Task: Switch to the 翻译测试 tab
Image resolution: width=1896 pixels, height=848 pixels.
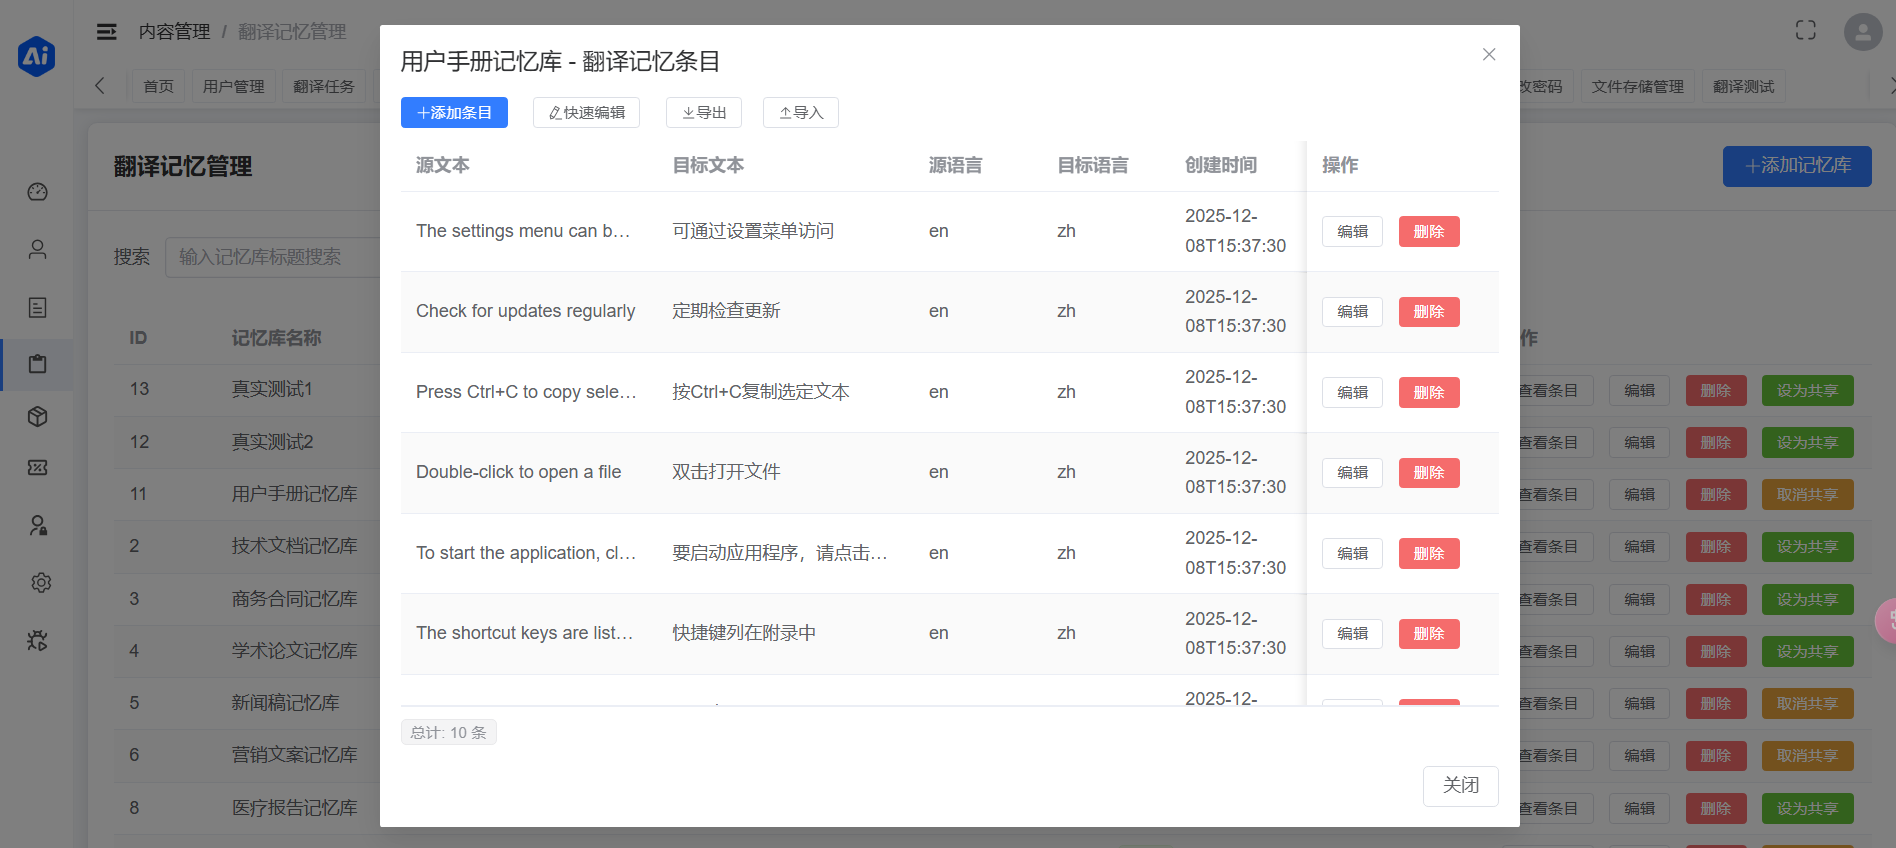Action: [1743, 87]
